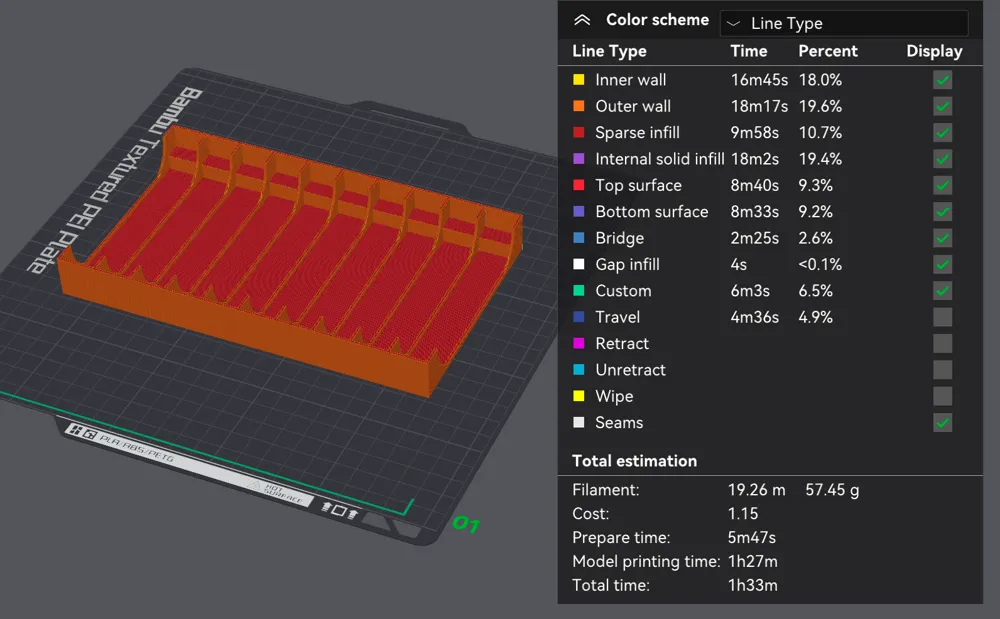Select the Top surface label
The width and height of the screenshot is (1000, 619).
[638, 186]
